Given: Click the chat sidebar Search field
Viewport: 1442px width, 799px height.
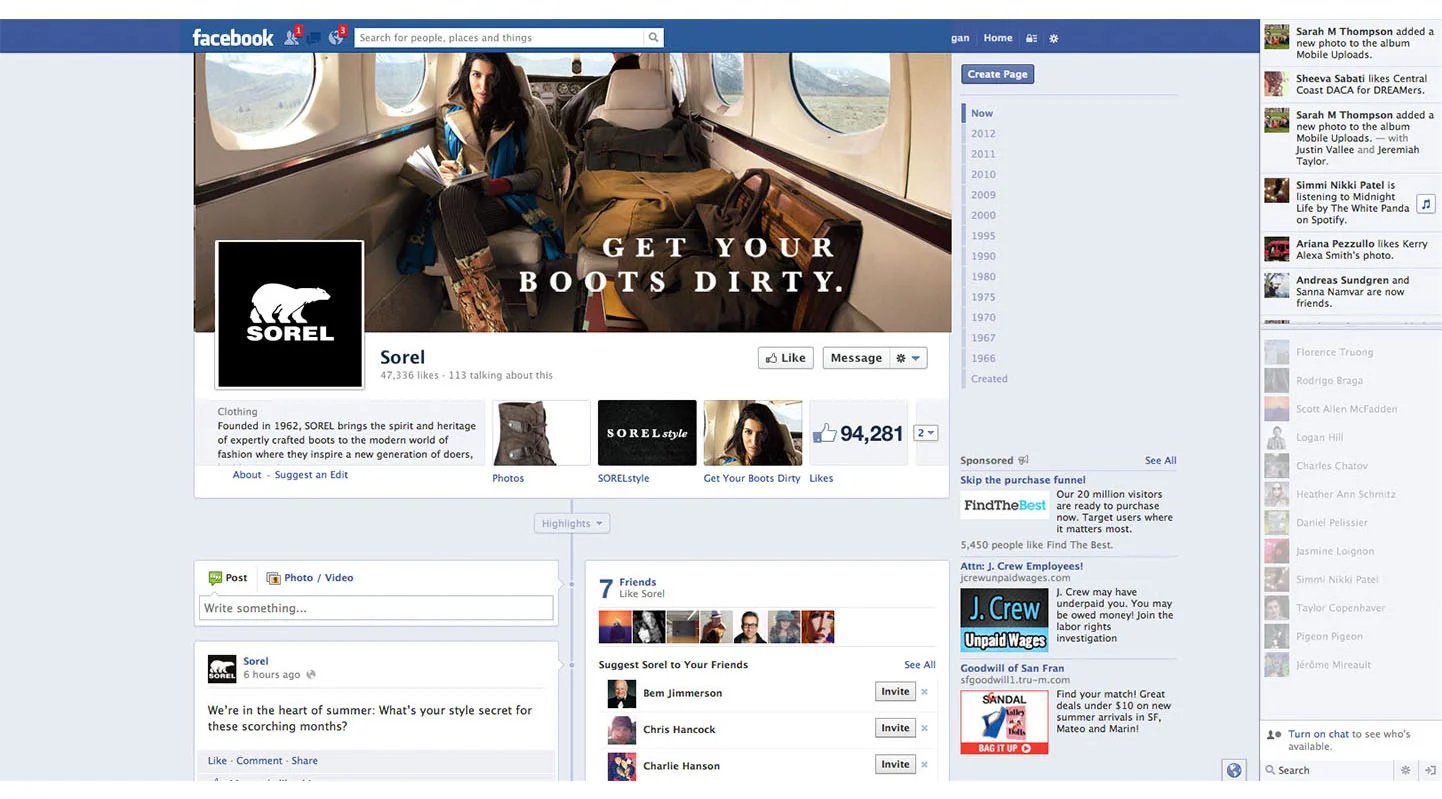Looking at the screenshot, I should pos(1327,770).
